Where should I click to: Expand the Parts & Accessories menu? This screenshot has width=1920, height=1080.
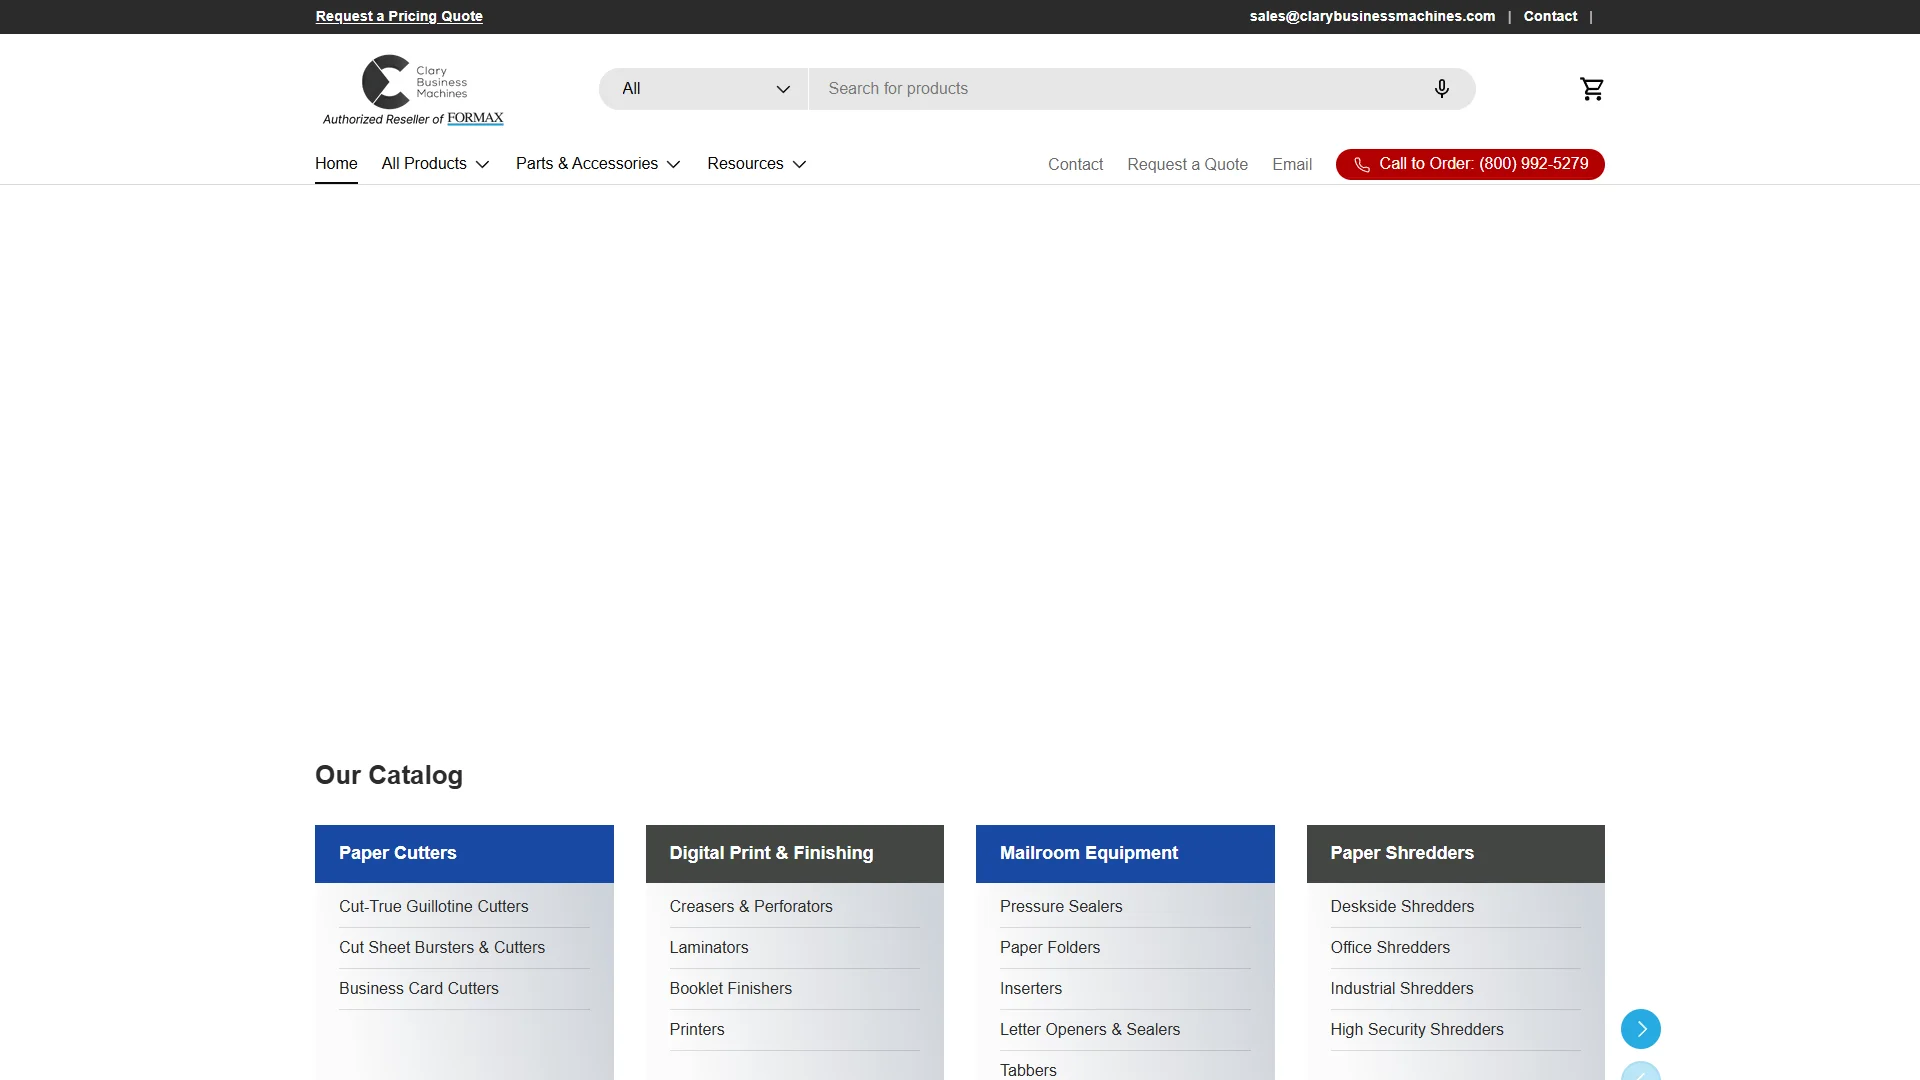pos(598,164)
